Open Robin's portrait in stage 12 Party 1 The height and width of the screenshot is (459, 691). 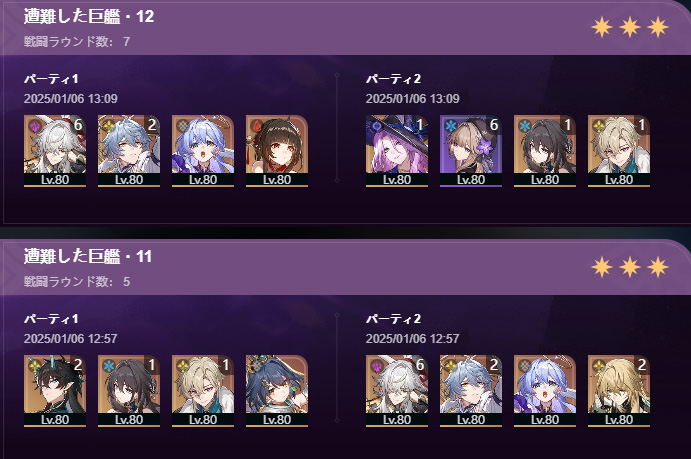coord(203,151)
